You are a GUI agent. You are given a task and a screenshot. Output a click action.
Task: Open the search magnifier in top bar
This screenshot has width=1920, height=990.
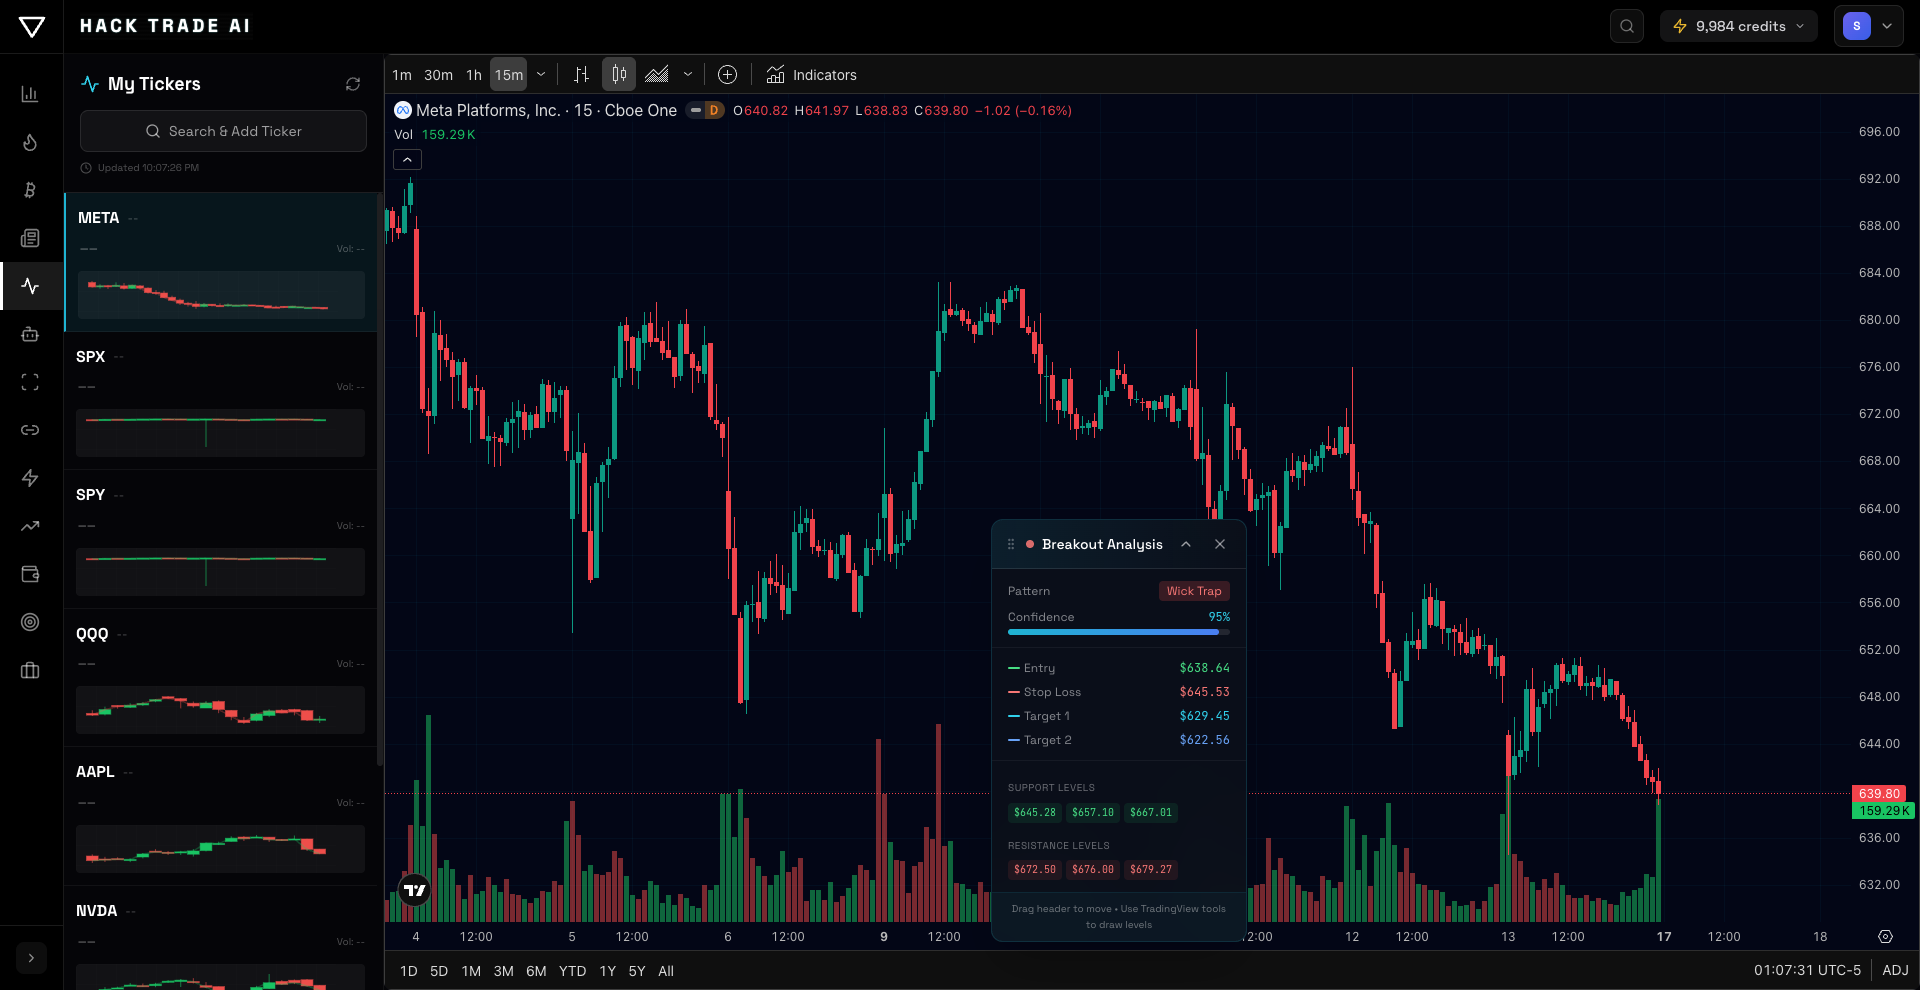click(1626, 26)
